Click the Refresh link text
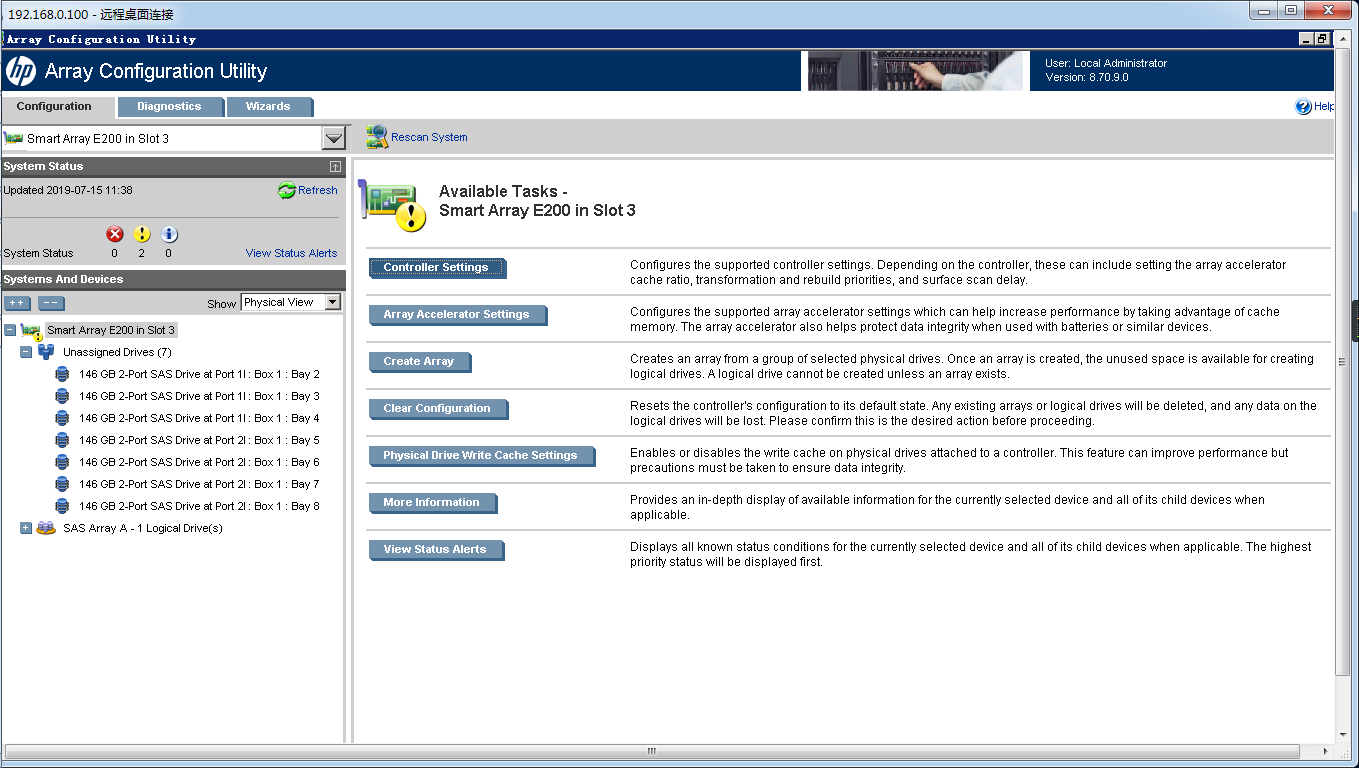1359x768 pixels. pyautogui.click(x=318, y=190)
